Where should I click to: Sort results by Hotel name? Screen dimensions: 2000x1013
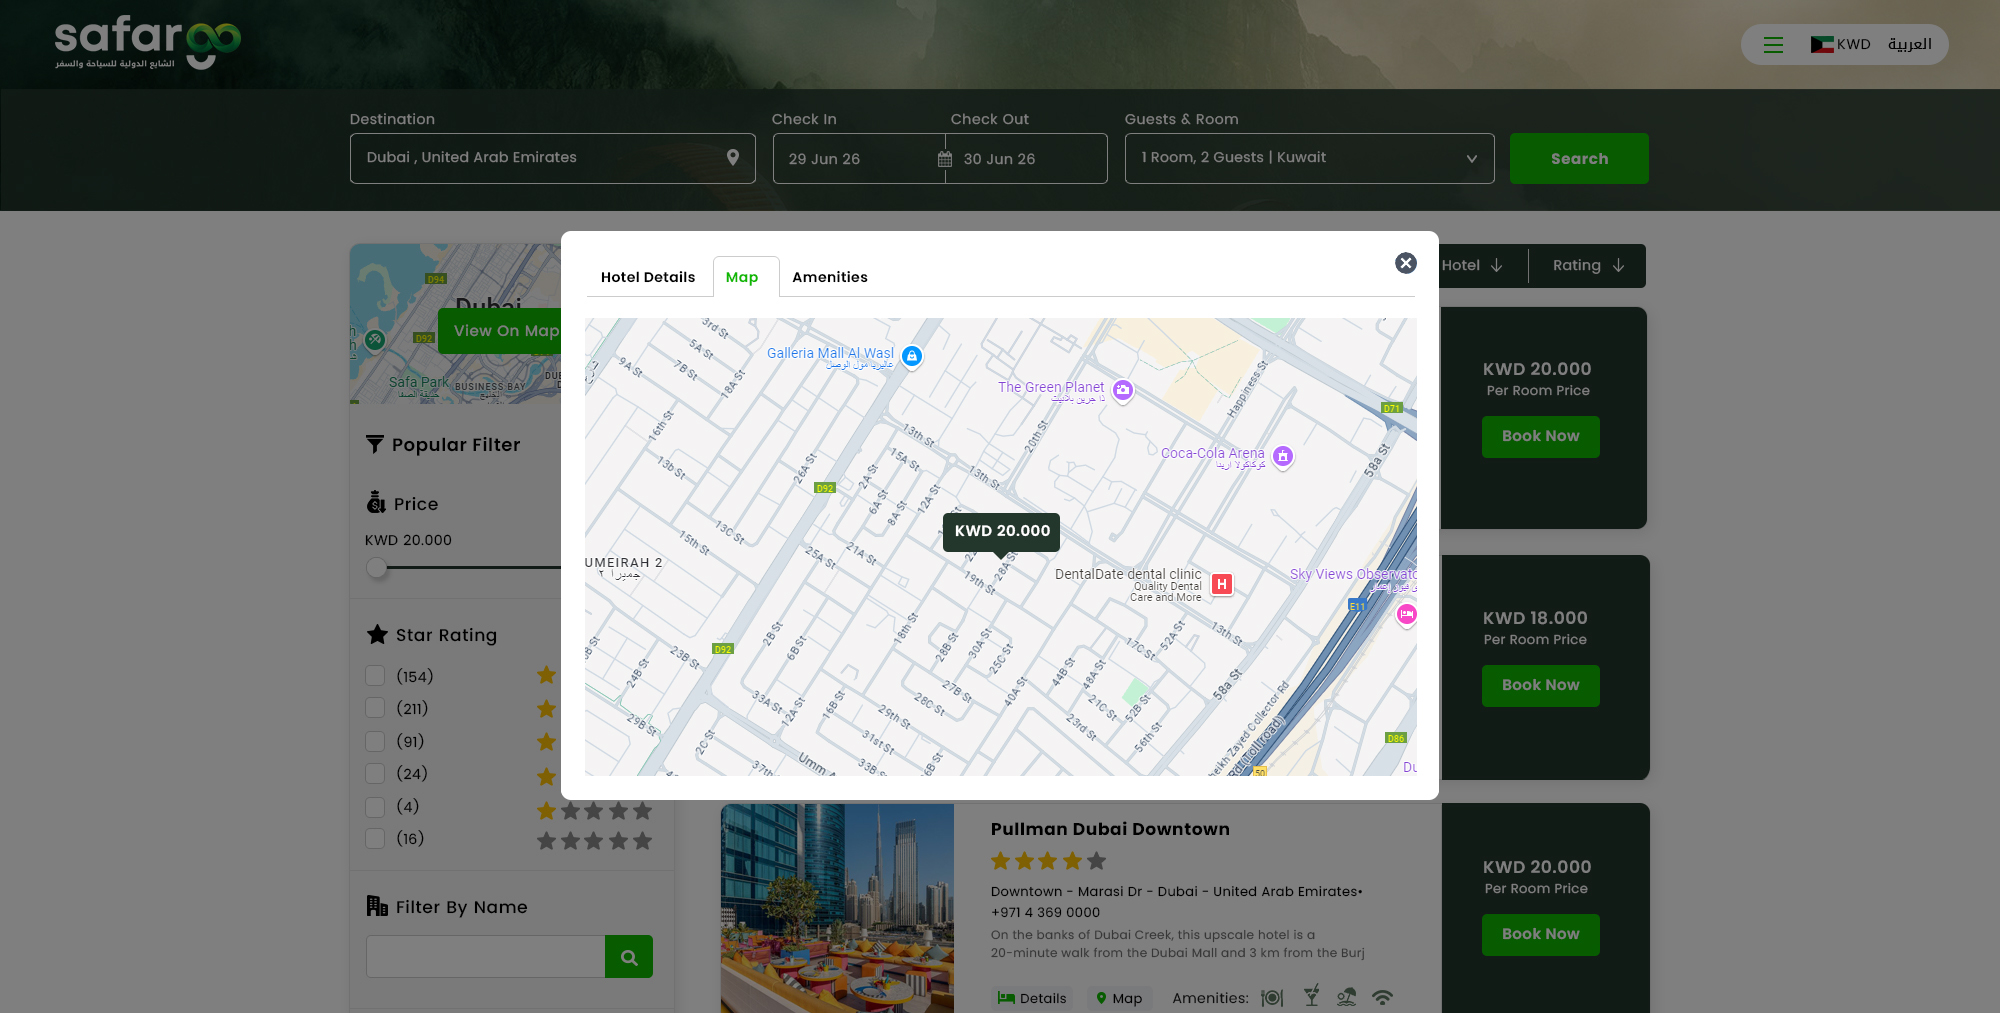coord(1472,266)
